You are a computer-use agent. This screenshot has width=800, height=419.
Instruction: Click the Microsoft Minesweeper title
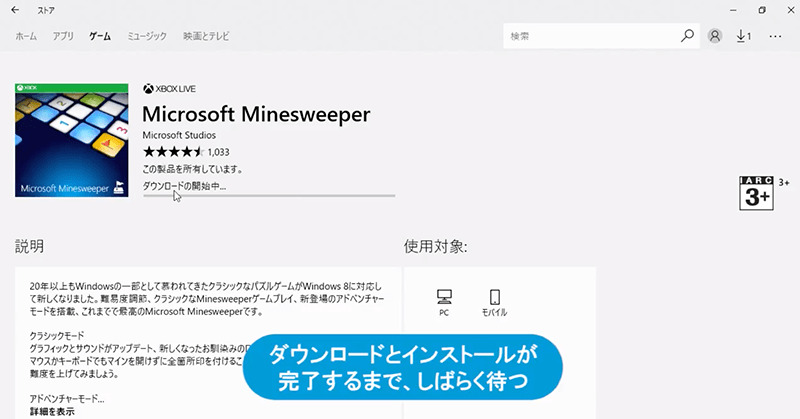click(256, 114)
